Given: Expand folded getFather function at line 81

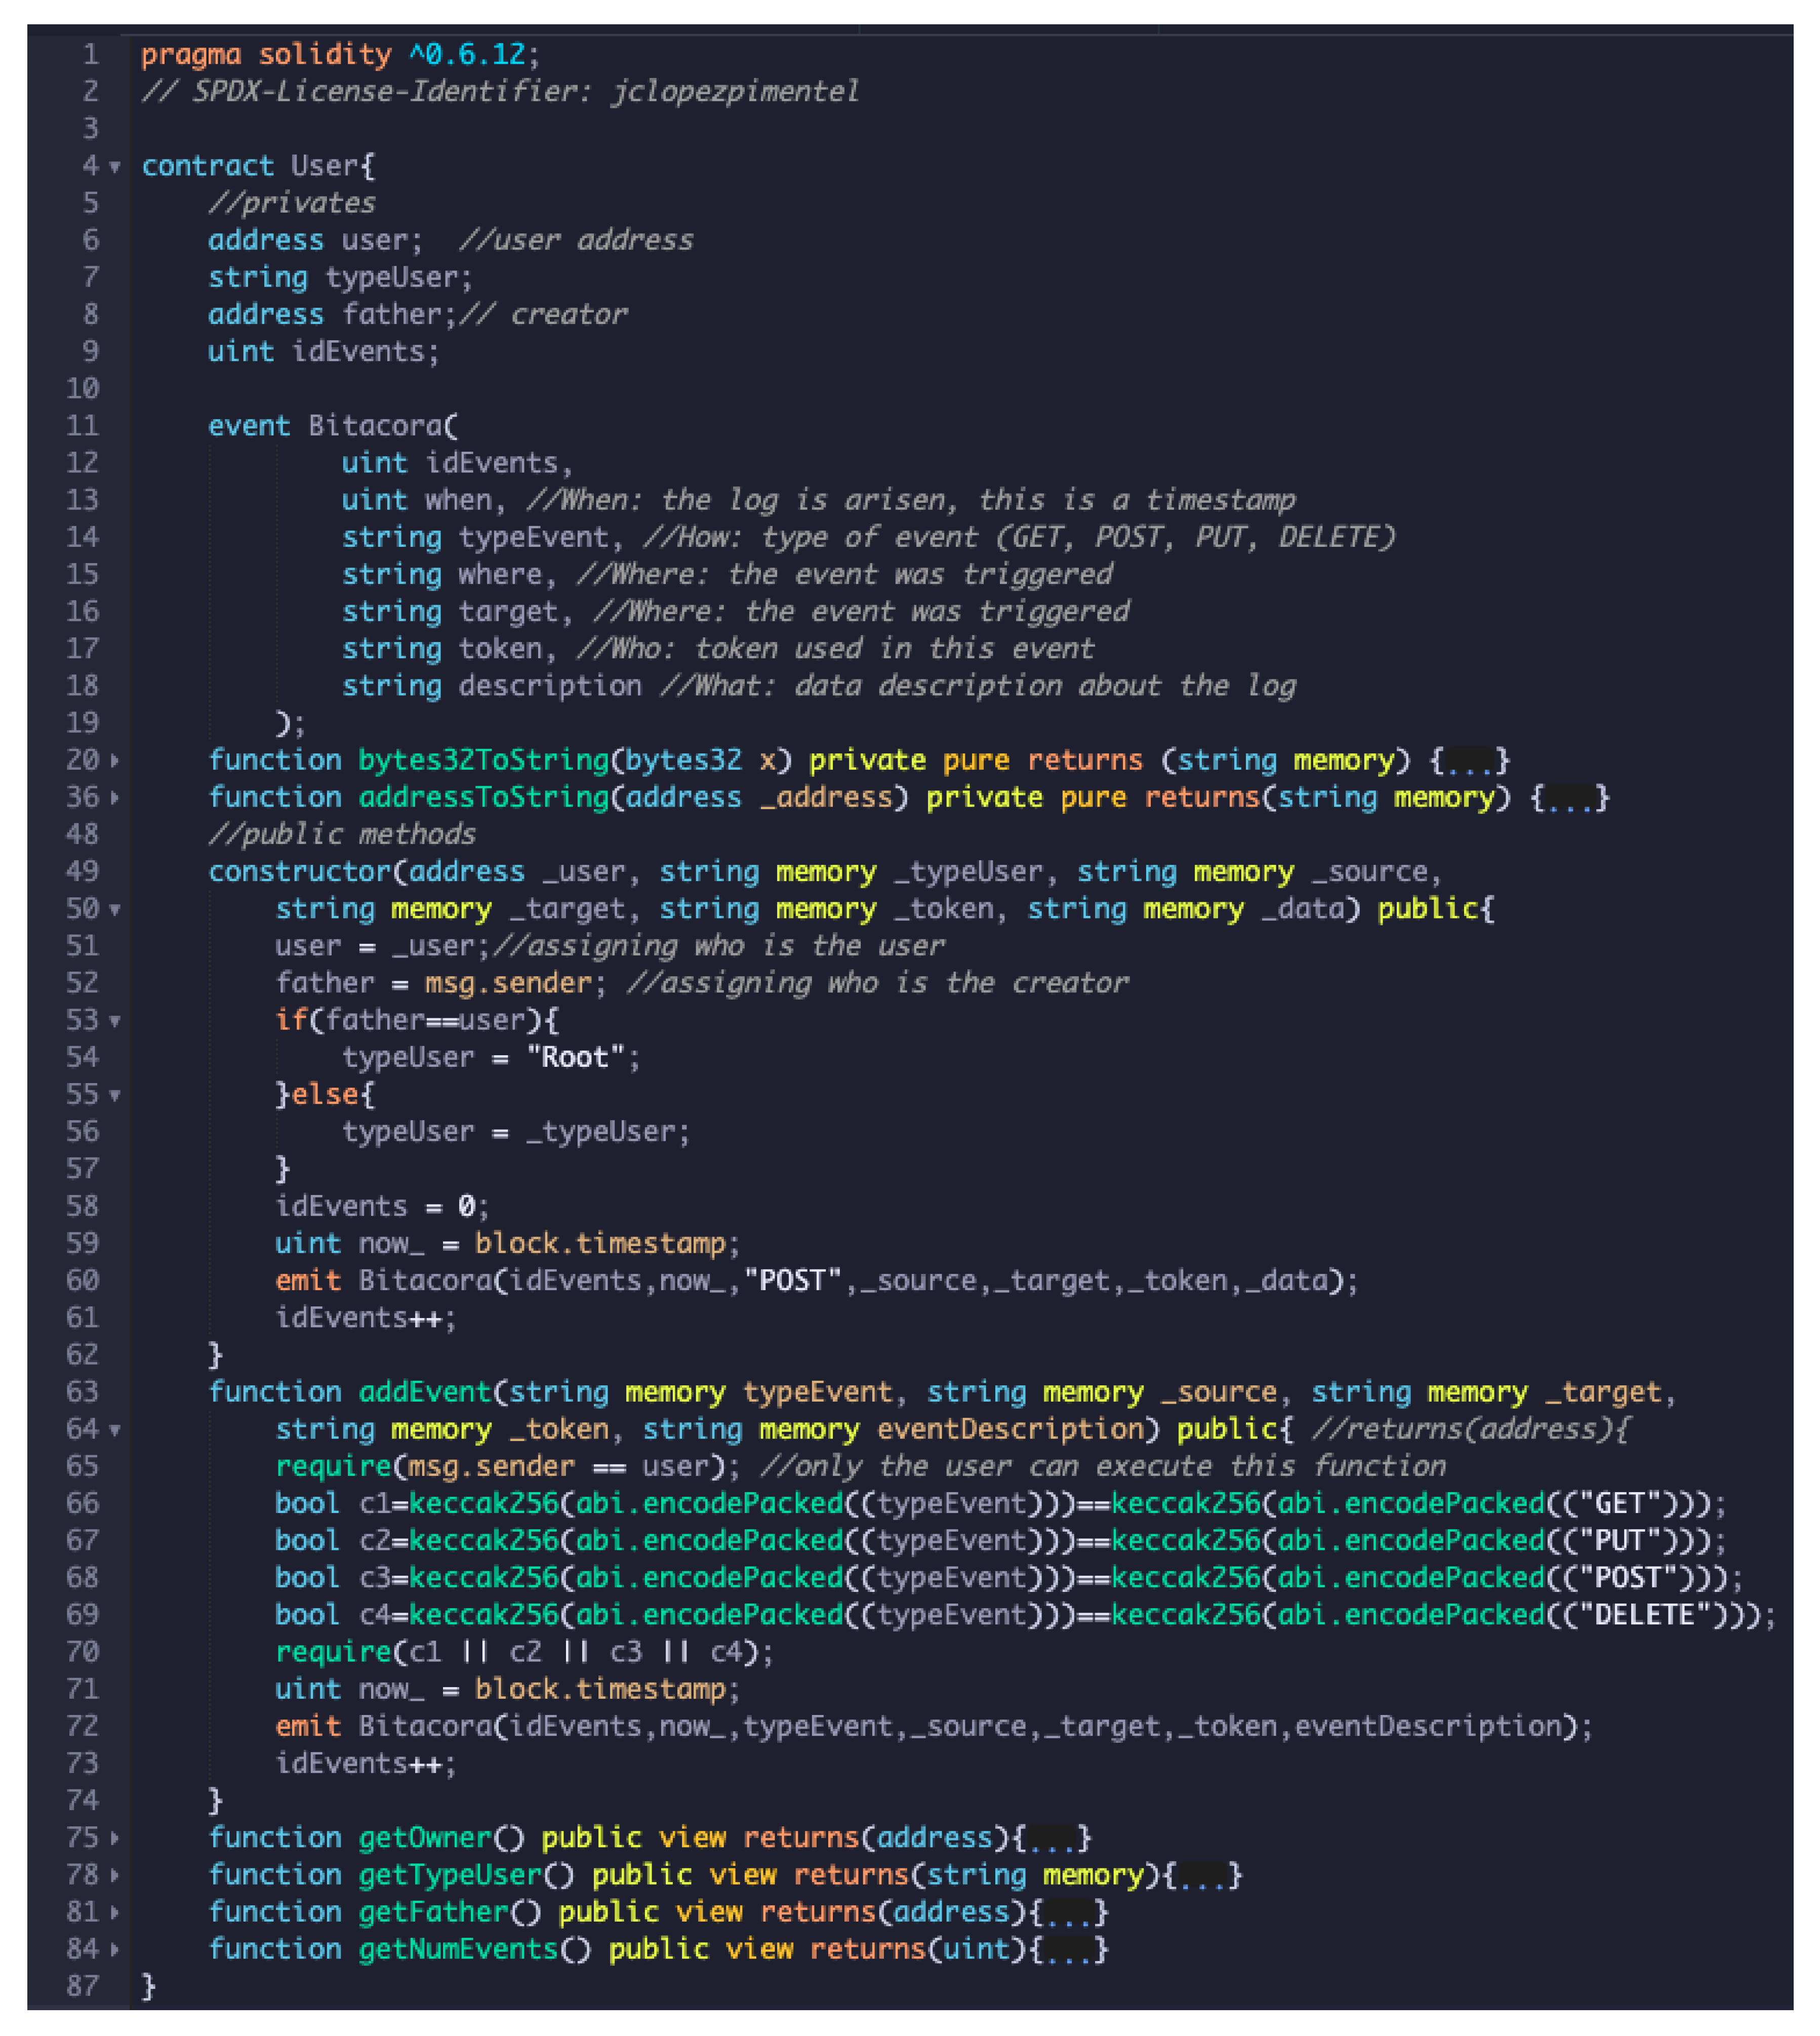Looking at the screenshot, I should coord(115,1912).
